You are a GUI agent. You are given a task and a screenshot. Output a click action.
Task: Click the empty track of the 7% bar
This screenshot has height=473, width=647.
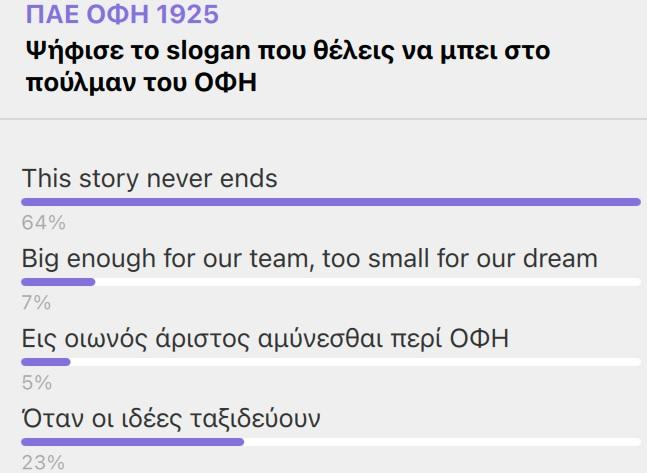pyautogui.click(x=368, y=282)
